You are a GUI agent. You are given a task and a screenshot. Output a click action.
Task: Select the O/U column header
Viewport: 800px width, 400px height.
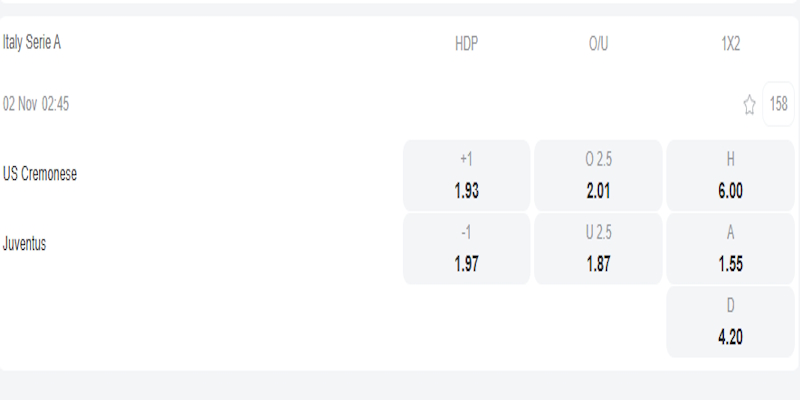(598, 44)
